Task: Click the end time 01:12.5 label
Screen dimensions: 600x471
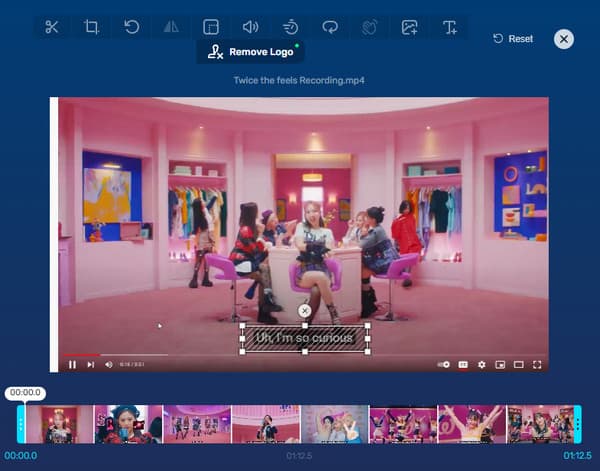Action: pyautogui.click(x=577, y=456)
